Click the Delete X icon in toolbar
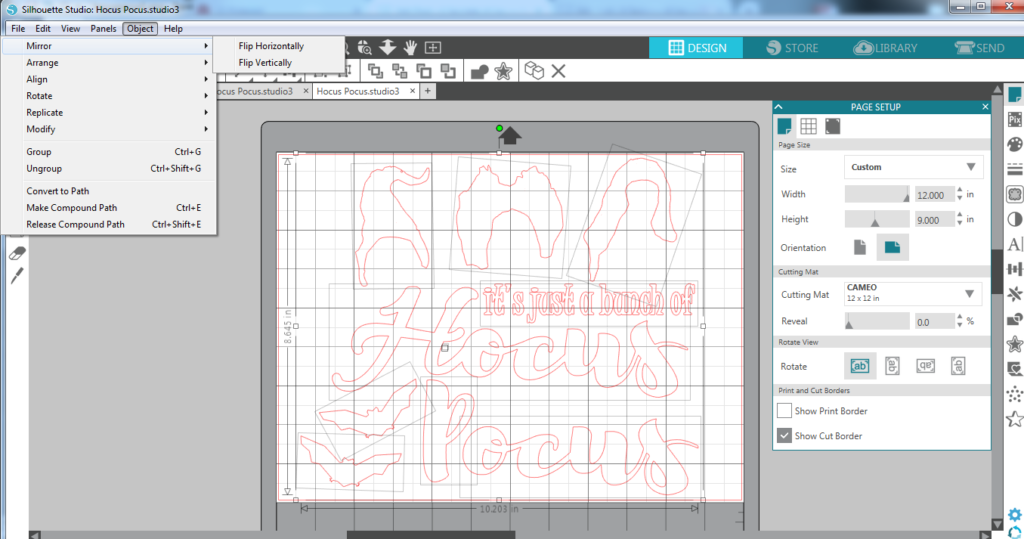This screenshot has height=539, width=1024. point(558,71)
